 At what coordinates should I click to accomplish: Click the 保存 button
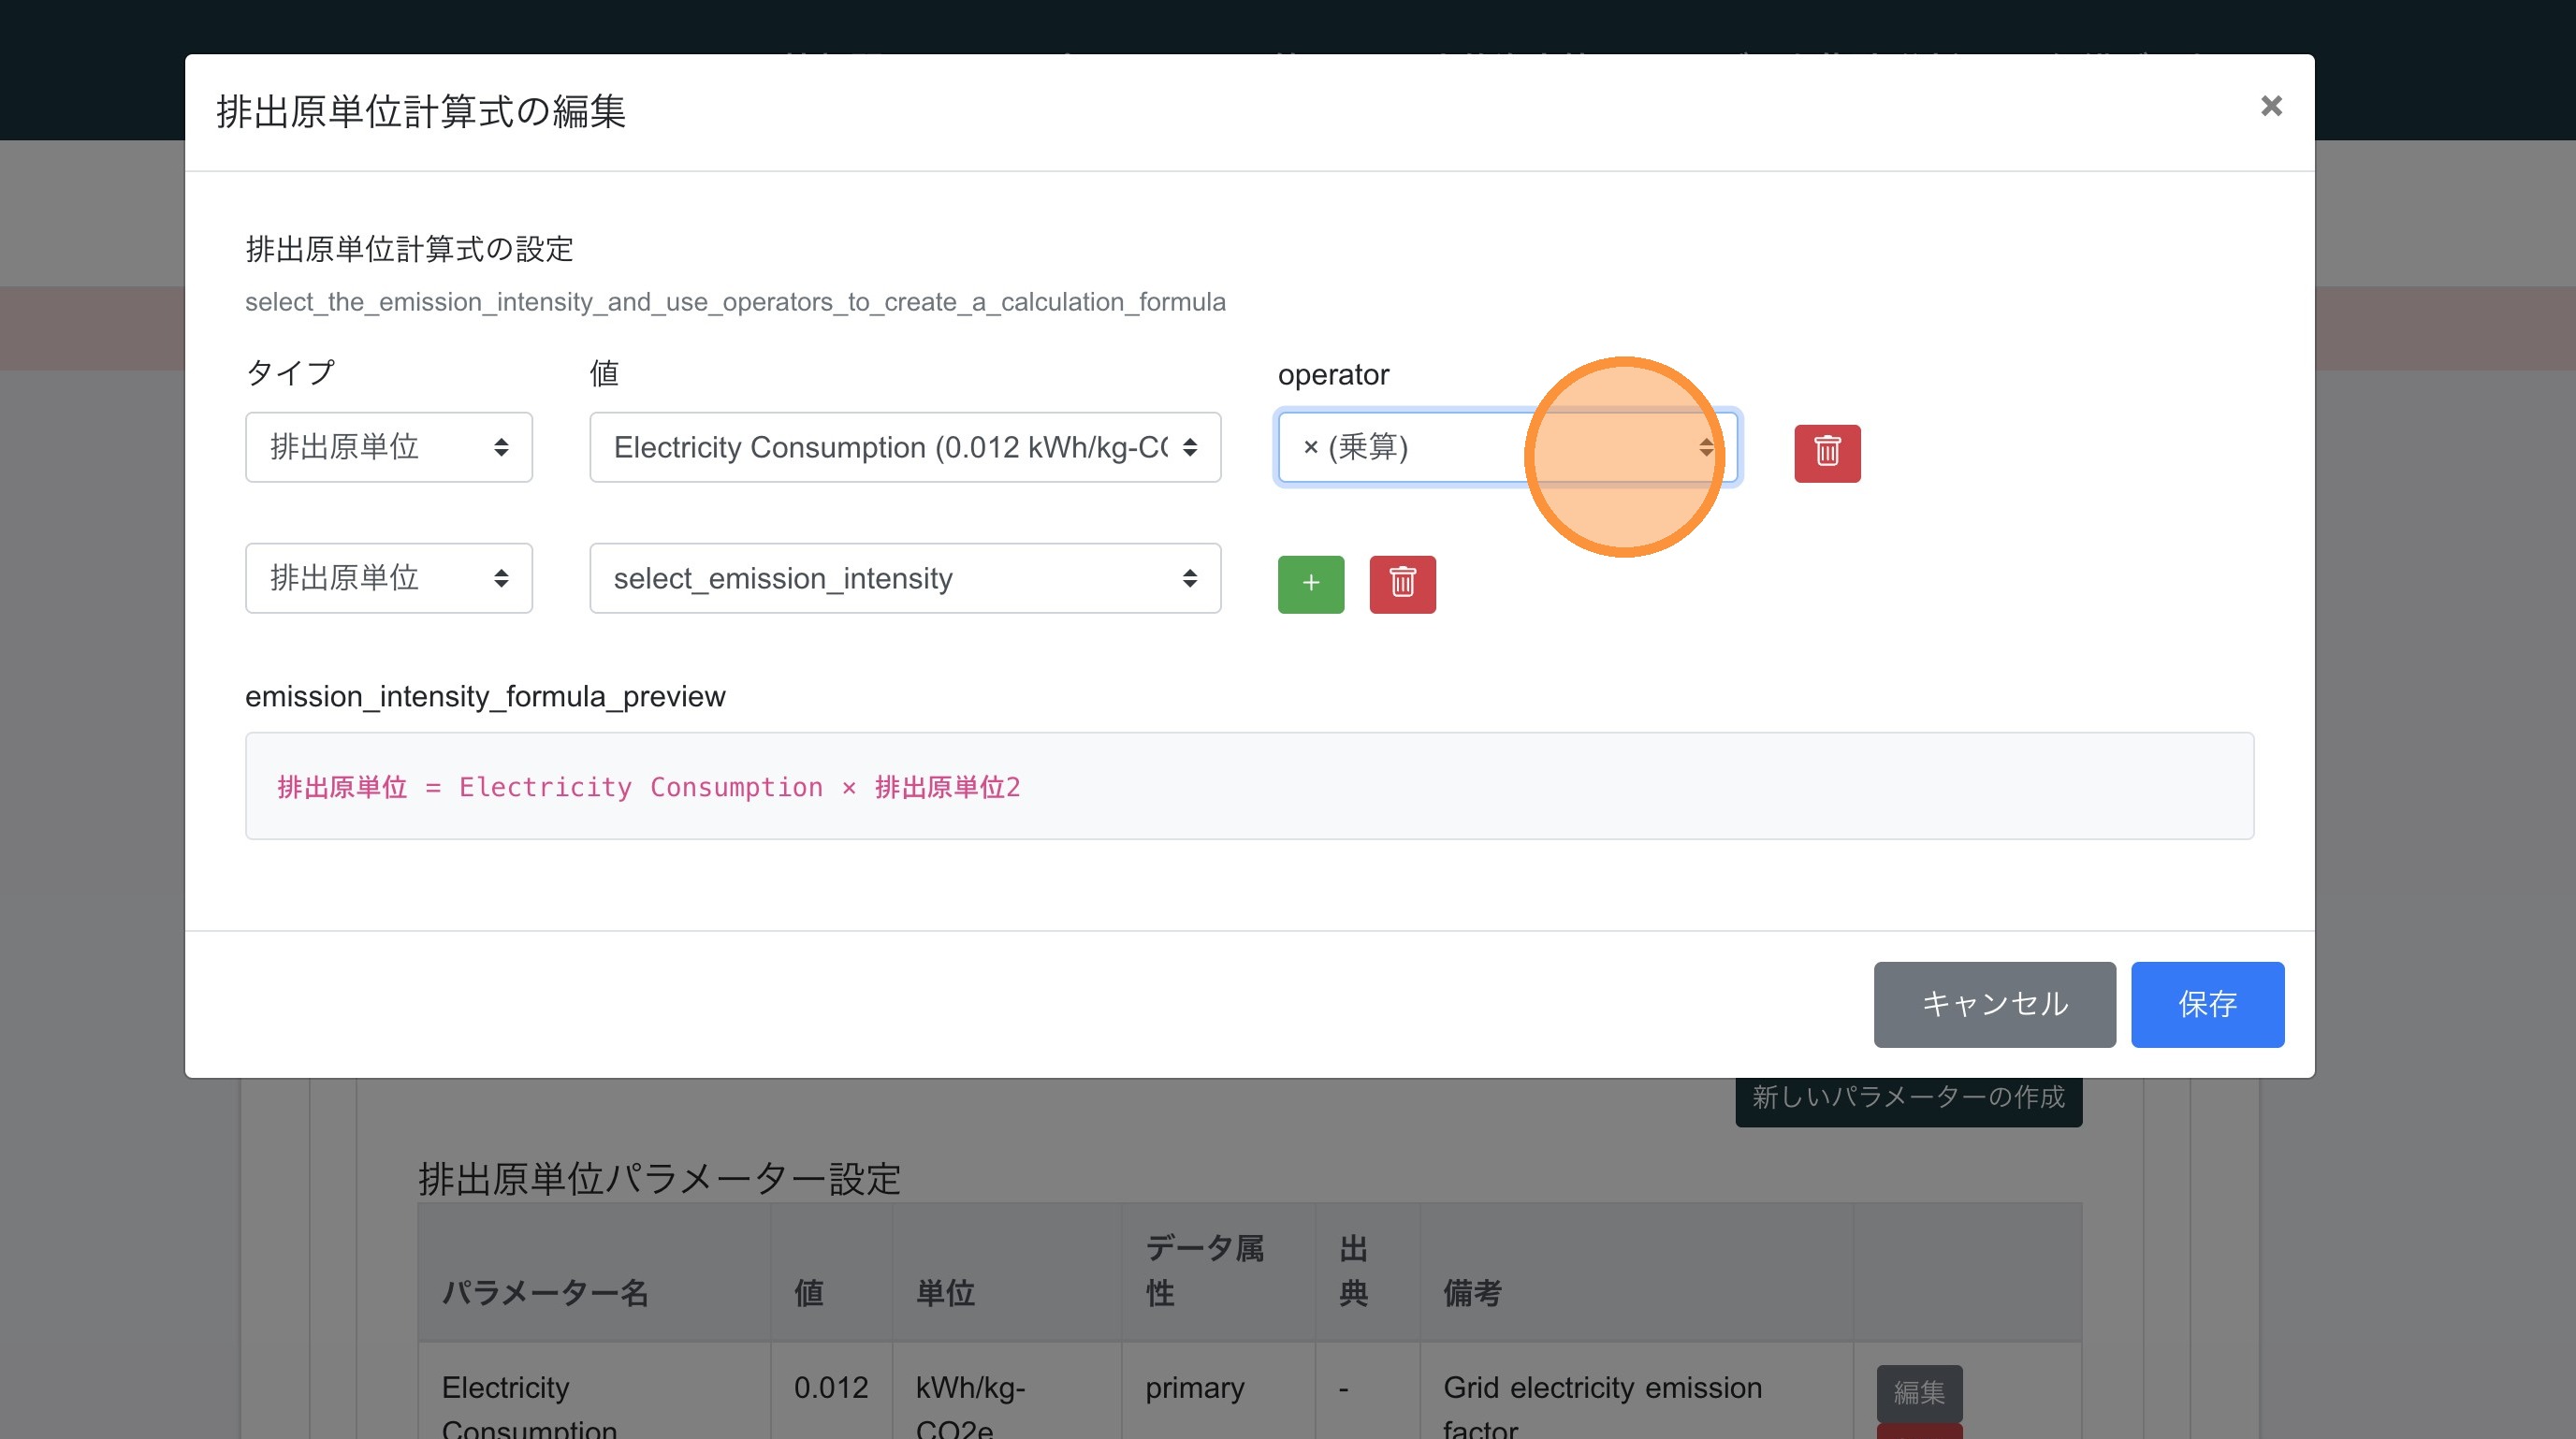(x=2206, y=1004)
